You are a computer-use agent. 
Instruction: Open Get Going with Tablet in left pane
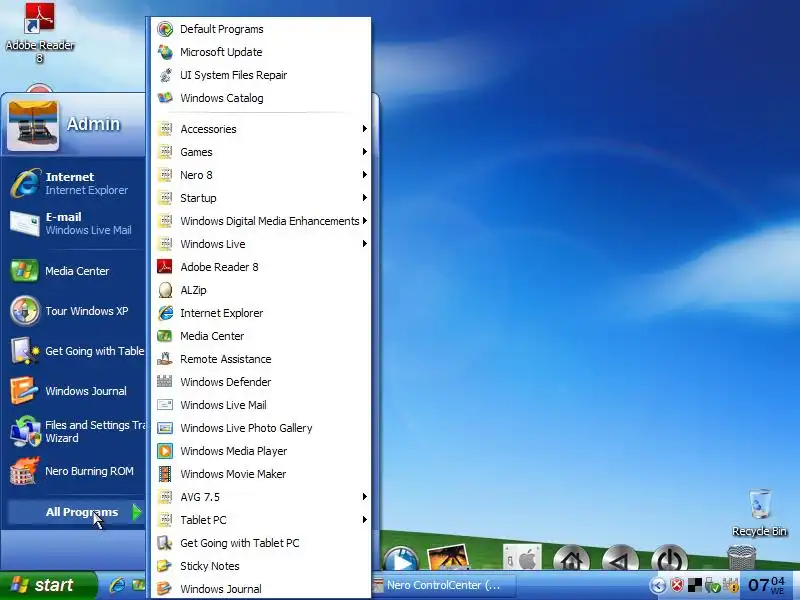point(75,351)
